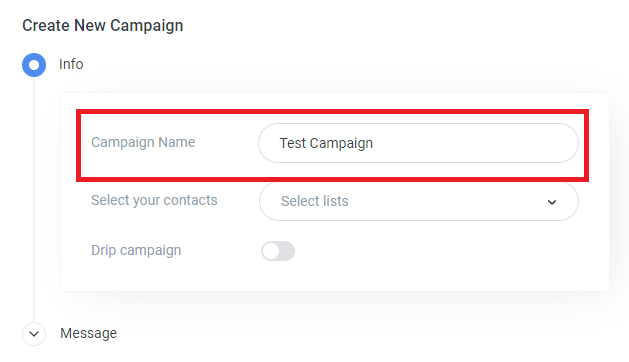The width and height of the screenshot is (629, 362).
Task: Click empty card area below Drip campaign
Action: coord(335,276)
